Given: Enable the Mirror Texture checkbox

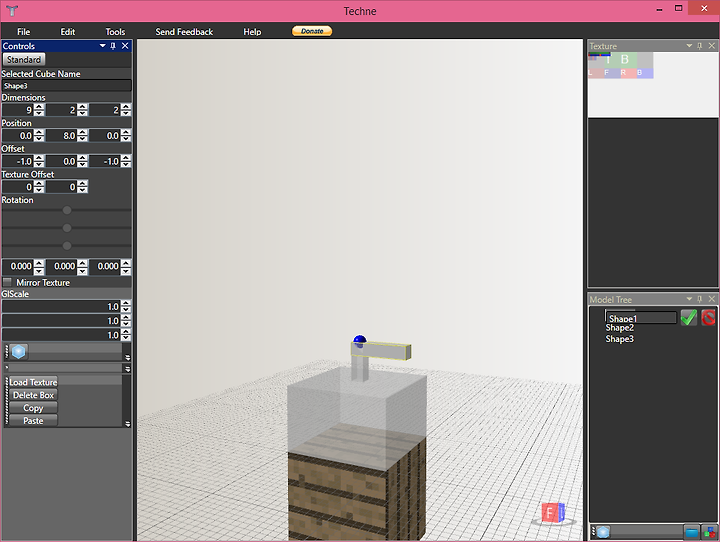Looking at the screenshot, I should coord(7,282).
